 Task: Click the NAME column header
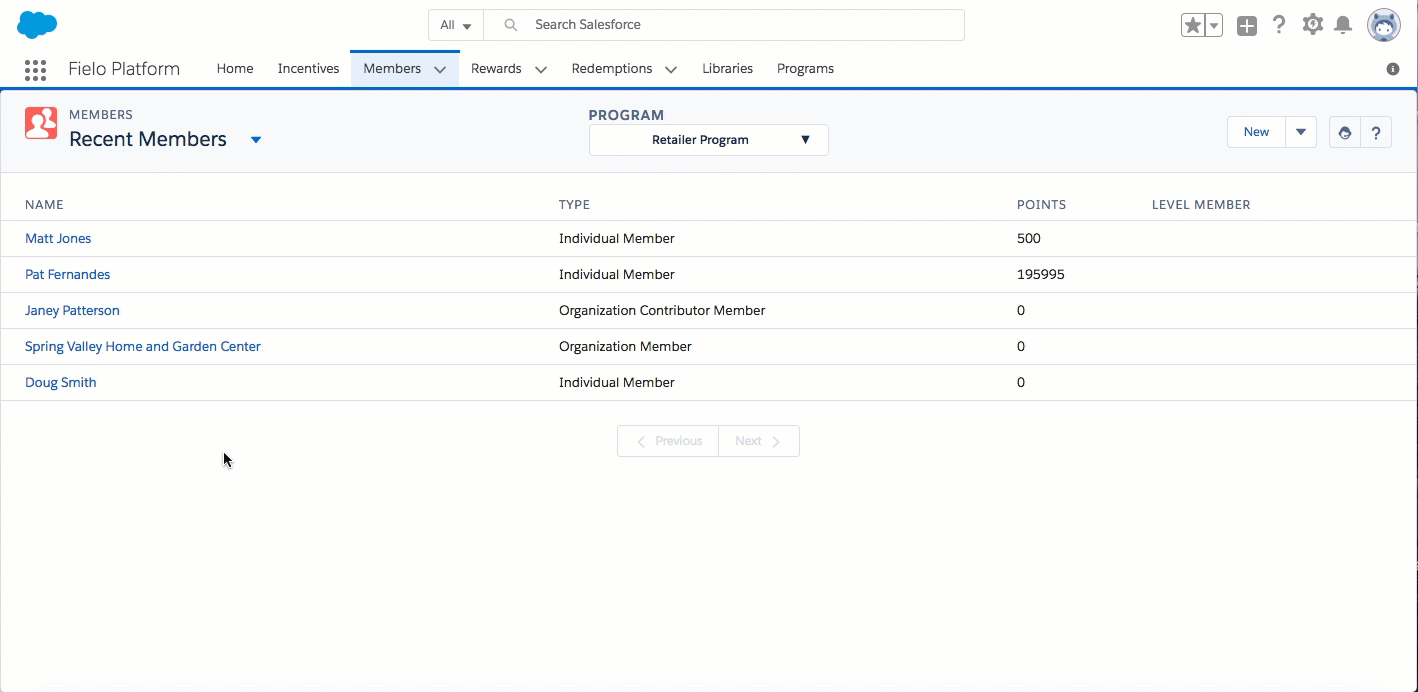pos(44,205)
